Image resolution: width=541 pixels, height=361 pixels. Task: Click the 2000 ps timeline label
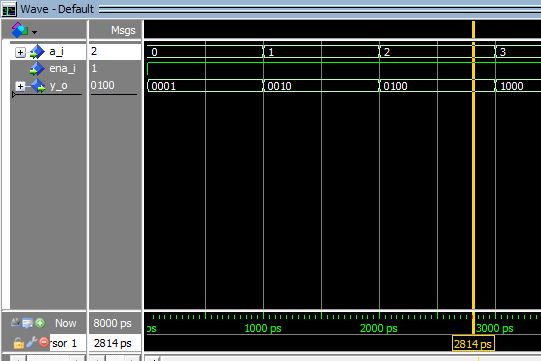point(378,328)
